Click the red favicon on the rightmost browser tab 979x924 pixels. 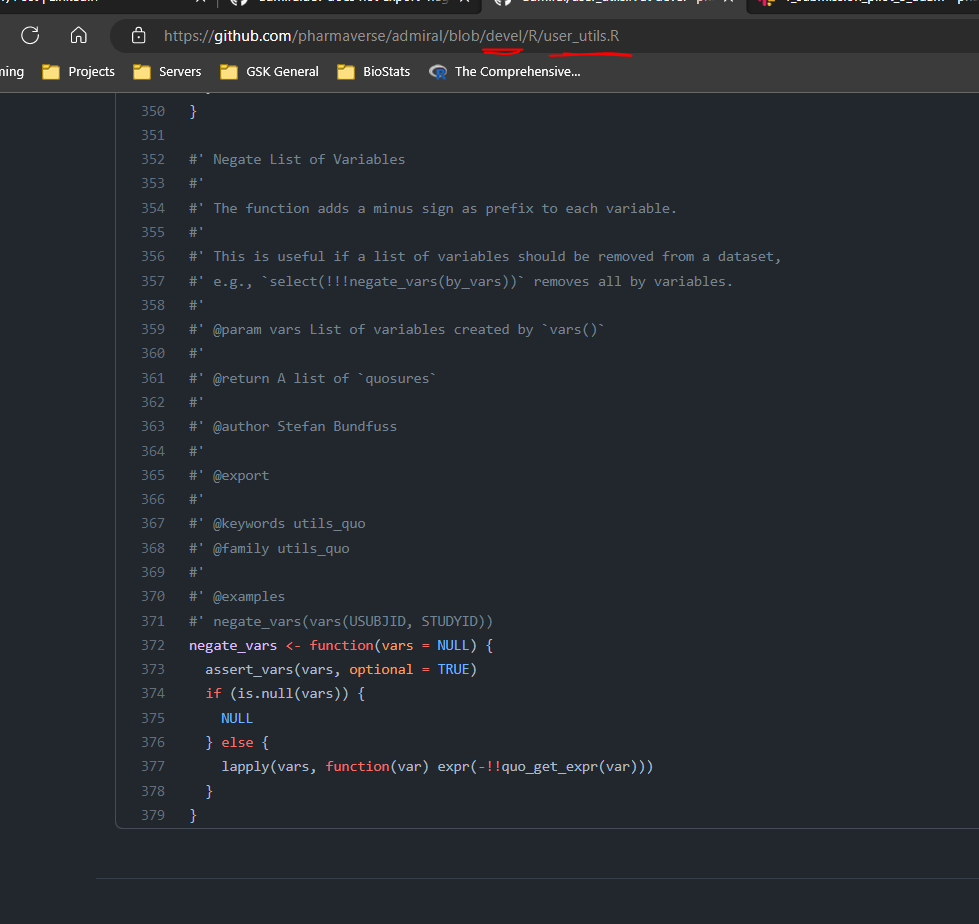click(767, 3)
